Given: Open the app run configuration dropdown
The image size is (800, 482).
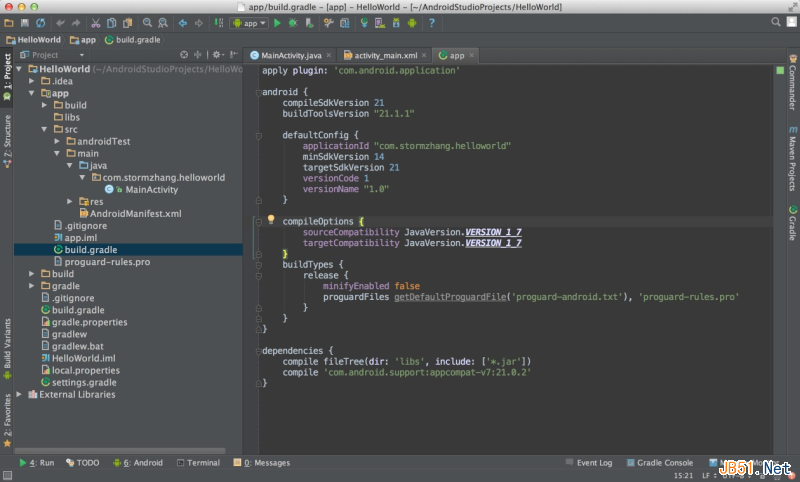Looking at the screenshot, I should (250, 22).
